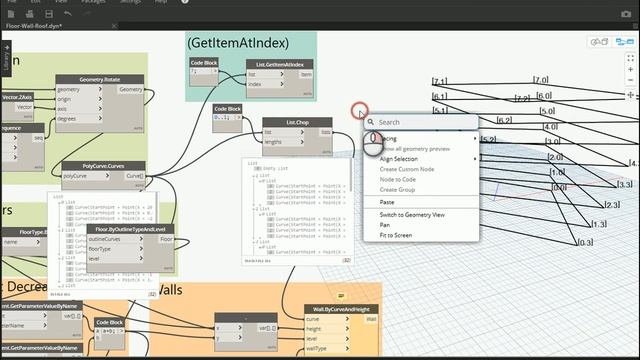Open the Lacing submenu arrow

[x=475, y=139]
